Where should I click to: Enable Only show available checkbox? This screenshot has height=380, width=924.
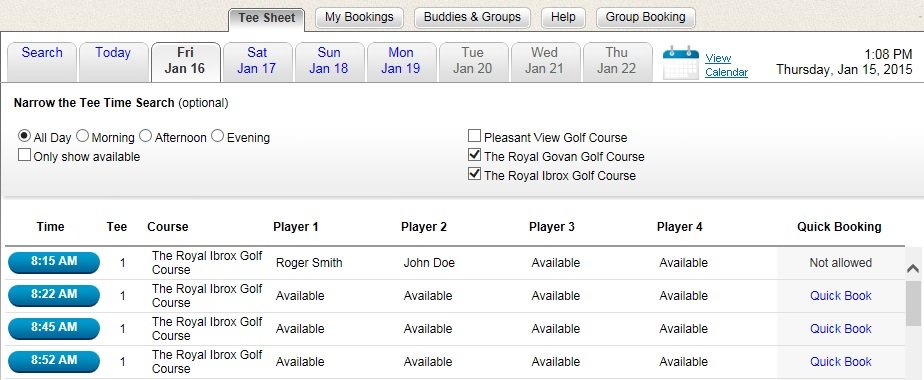point(24,155)
